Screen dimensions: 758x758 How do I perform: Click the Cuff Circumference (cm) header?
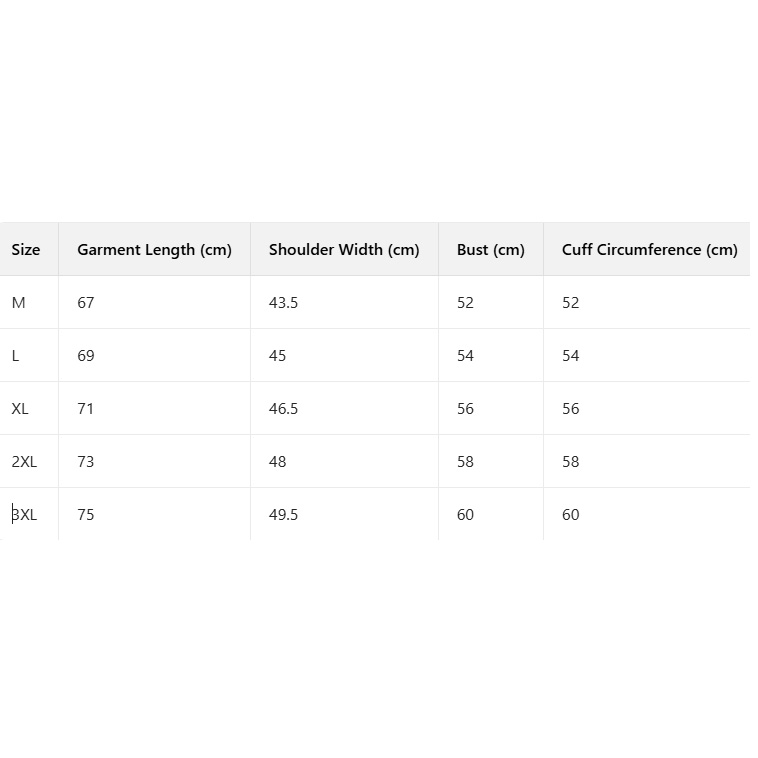point(649,250)
